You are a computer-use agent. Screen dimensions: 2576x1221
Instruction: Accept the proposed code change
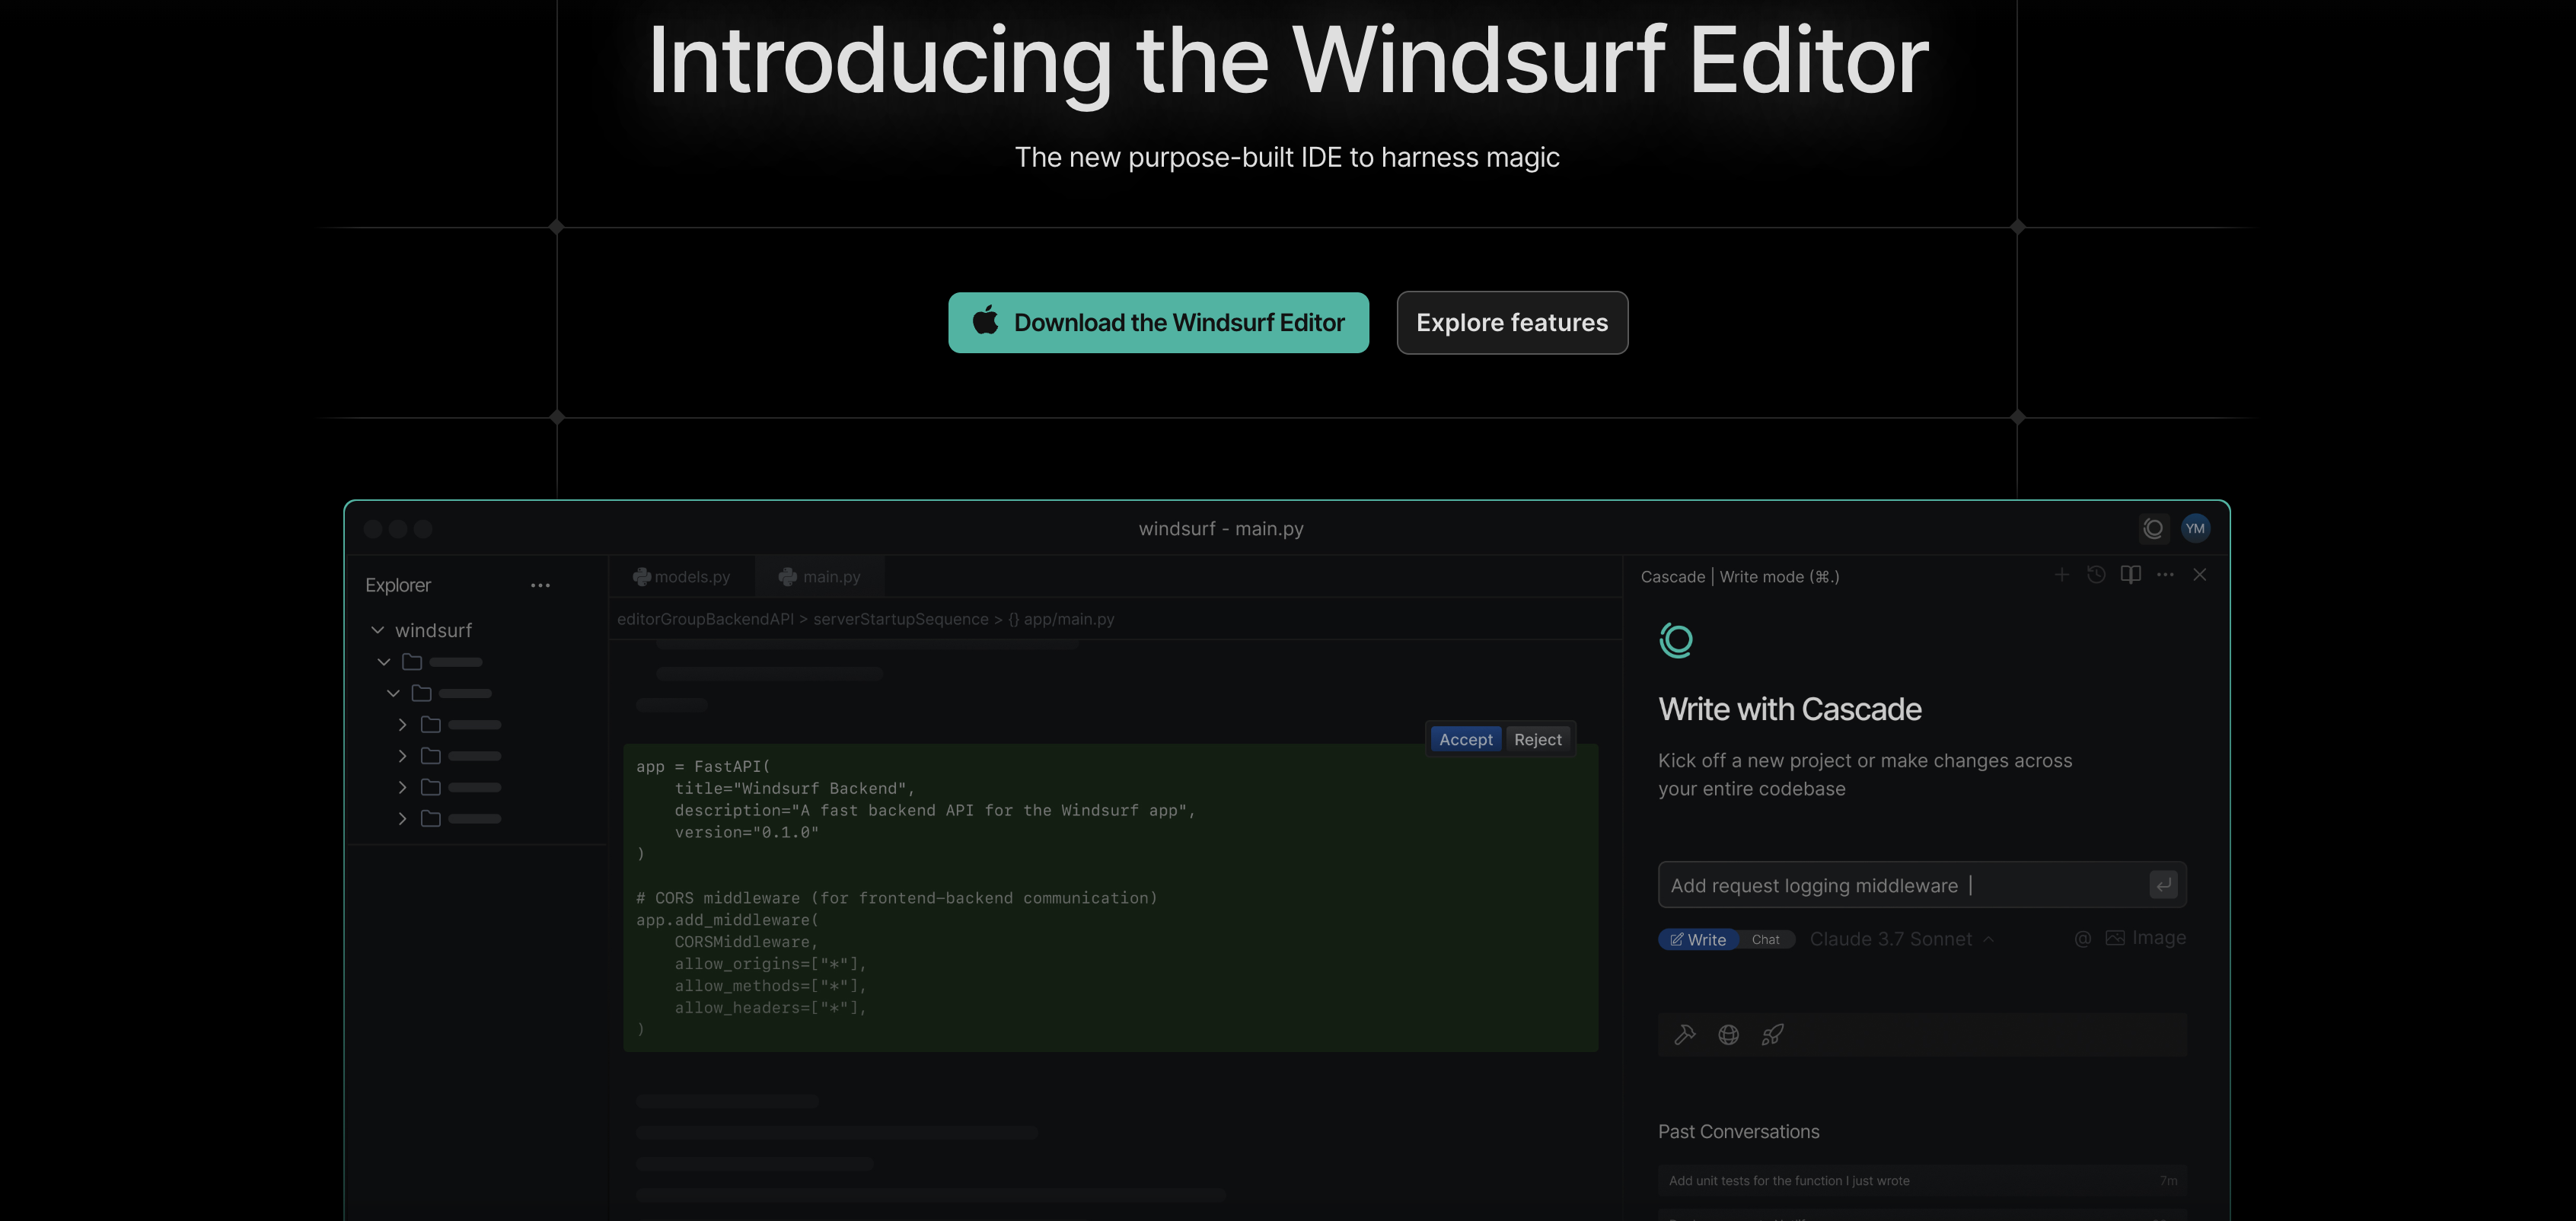pos(1465,740)
